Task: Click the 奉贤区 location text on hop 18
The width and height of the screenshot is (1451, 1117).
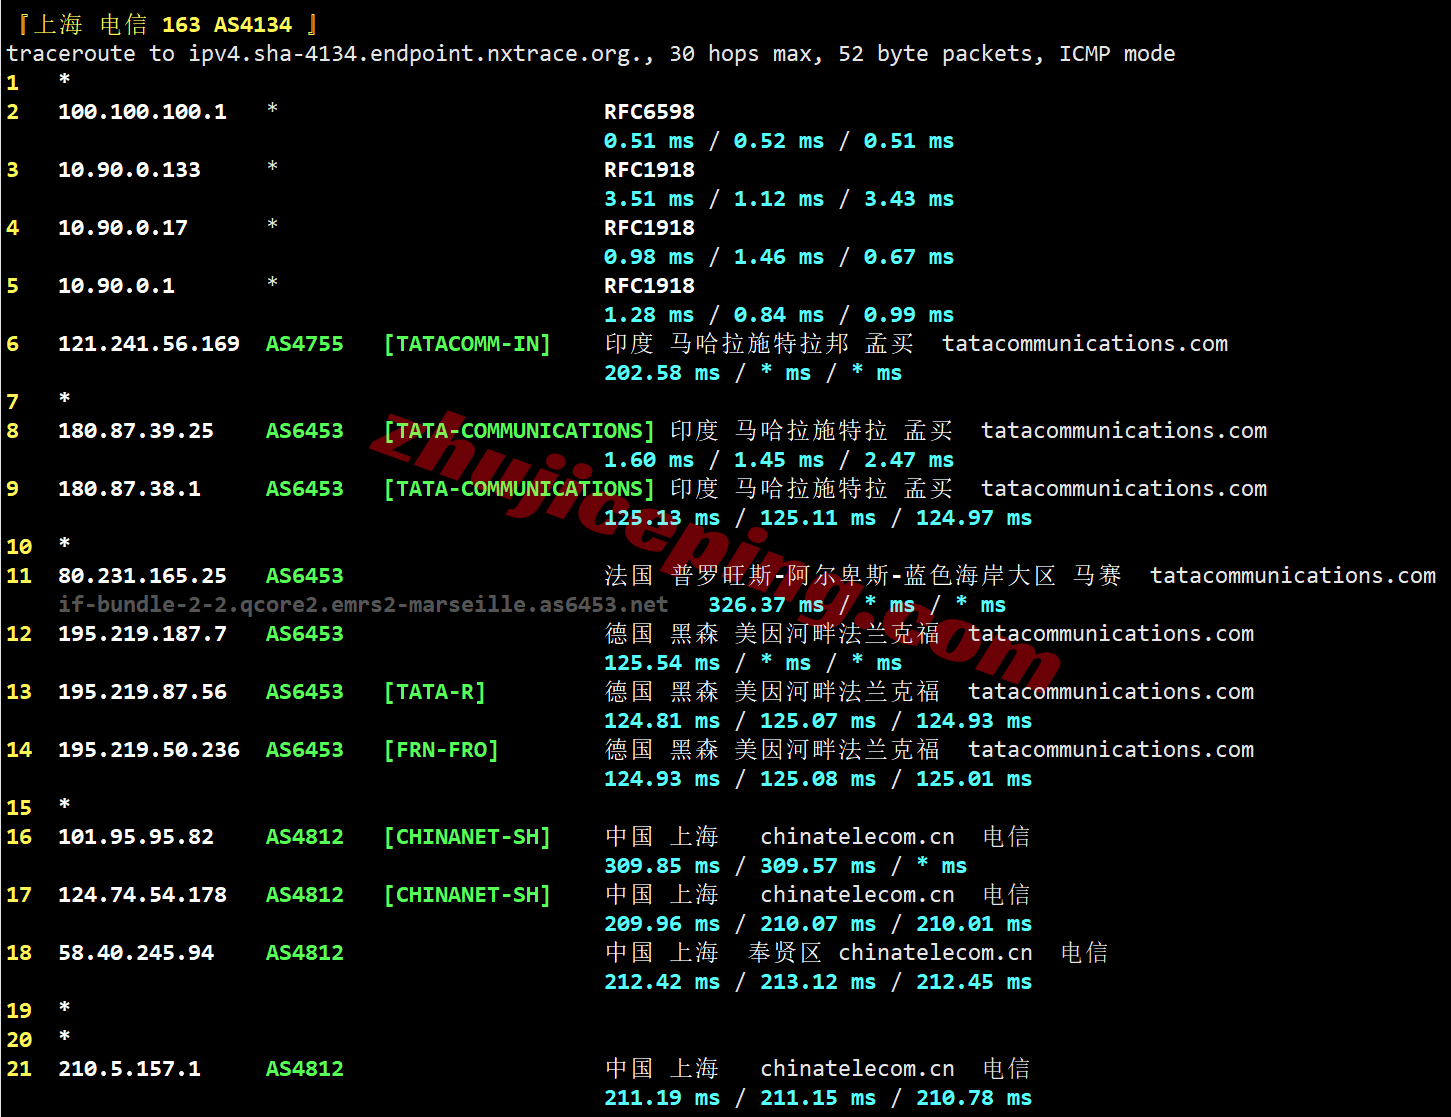Action: click(785, 953)
